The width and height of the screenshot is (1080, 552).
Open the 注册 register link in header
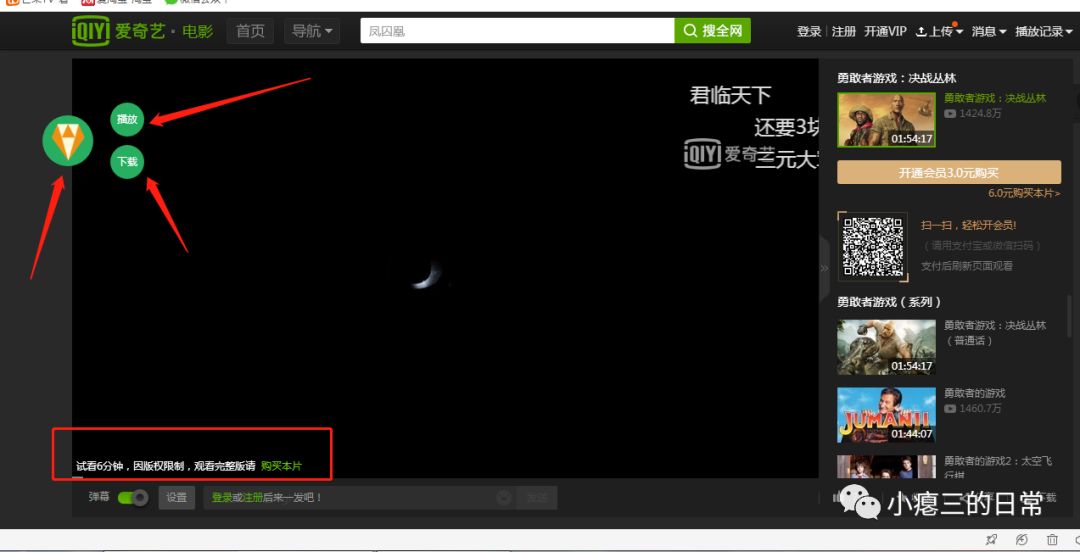click(844, 32)
